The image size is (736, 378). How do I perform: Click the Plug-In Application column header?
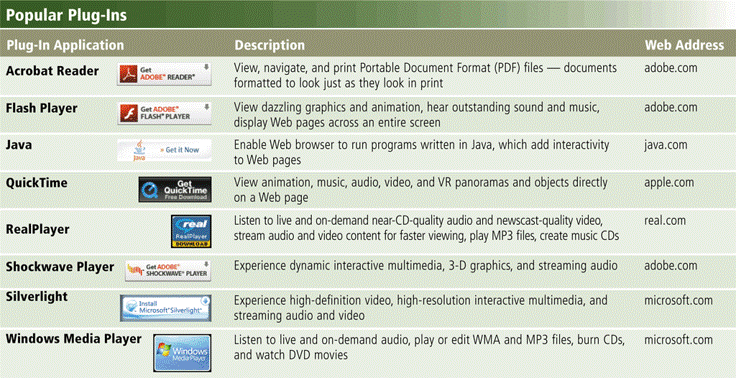pos(65,45)
